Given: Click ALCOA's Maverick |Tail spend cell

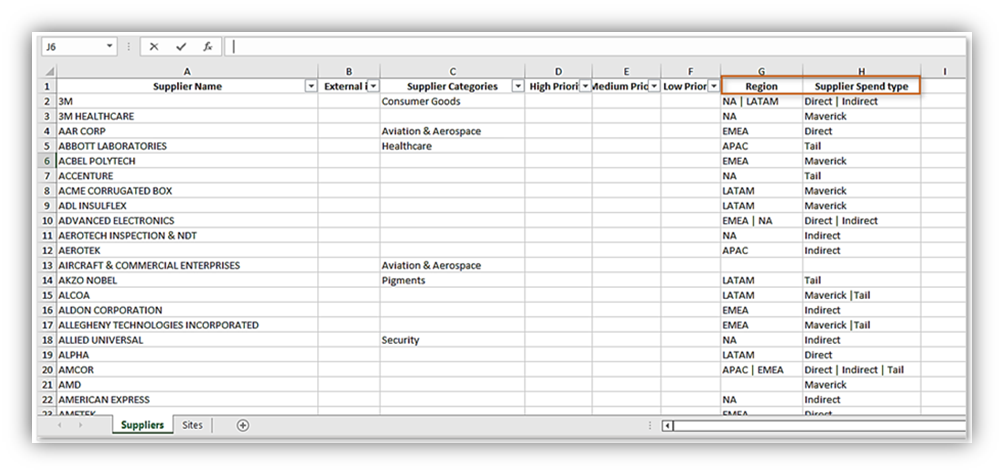Looking at the screenshot, I should click(x=862, y=295).
